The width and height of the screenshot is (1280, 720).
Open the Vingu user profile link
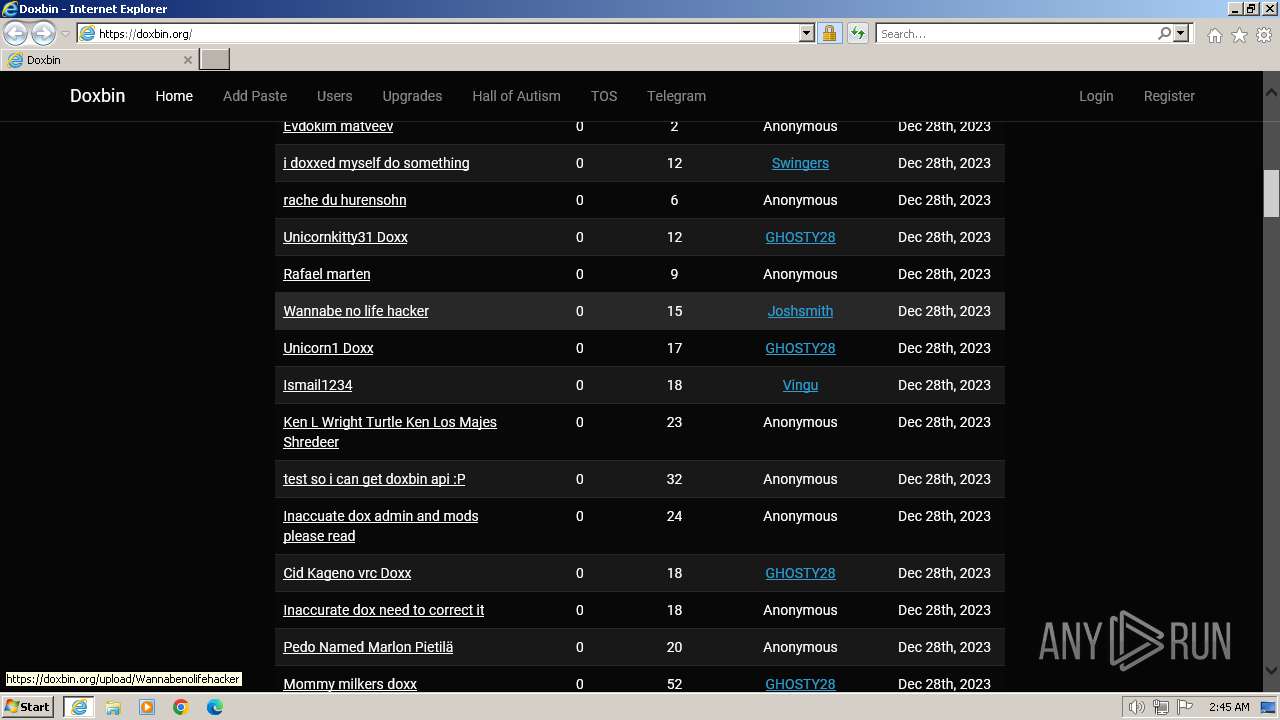(x=800, y=385)
